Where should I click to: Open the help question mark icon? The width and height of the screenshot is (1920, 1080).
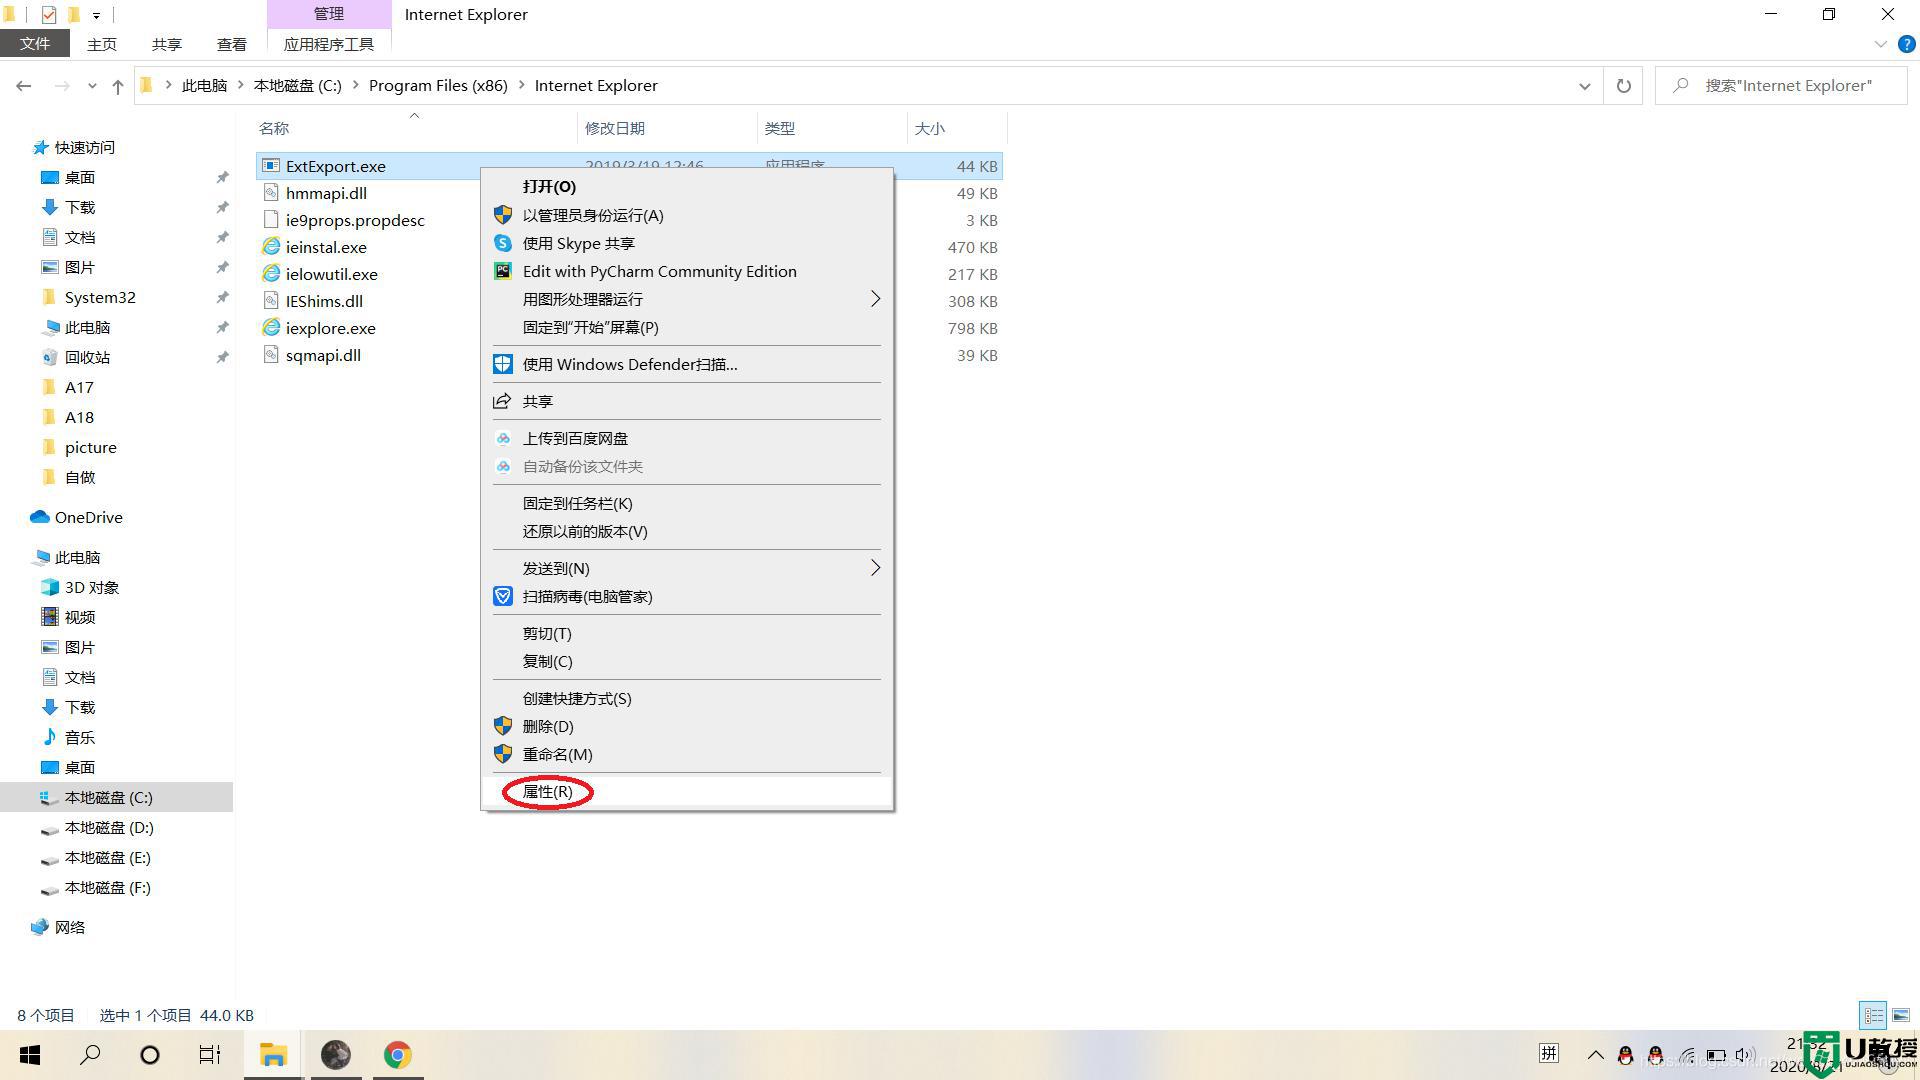pos(1907,44)
